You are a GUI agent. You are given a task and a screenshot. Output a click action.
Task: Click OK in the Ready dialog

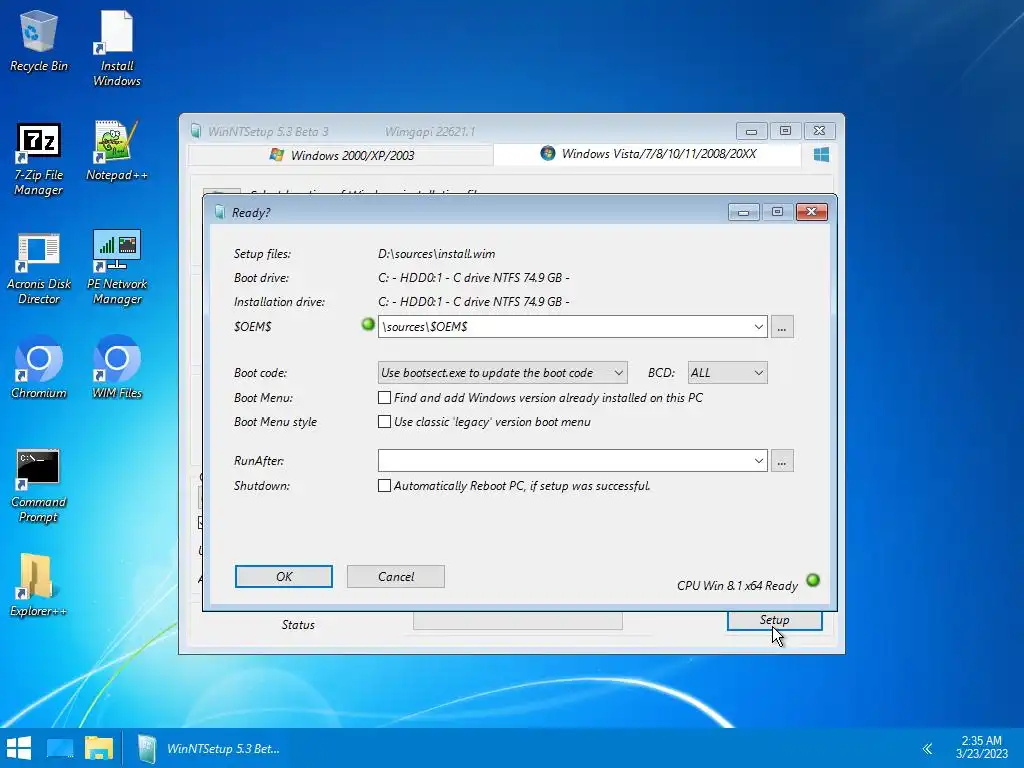(283, 577)
